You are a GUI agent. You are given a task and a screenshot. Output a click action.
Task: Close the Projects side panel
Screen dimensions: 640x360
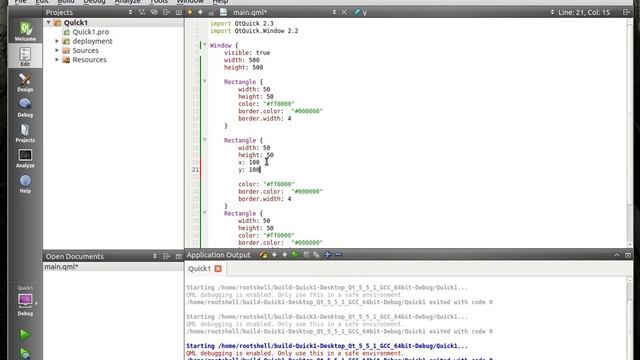178,12
